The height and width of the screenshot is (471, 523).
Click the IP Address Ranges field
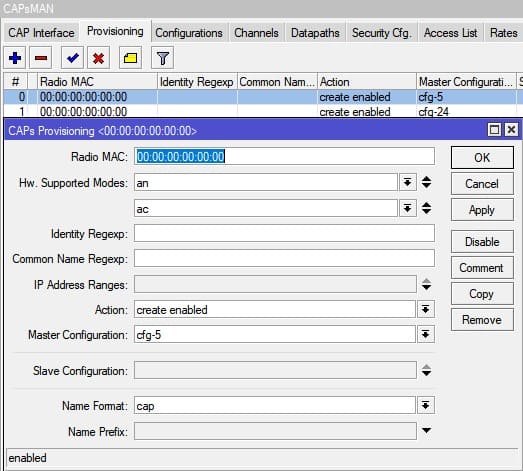[x=275, y=284]
